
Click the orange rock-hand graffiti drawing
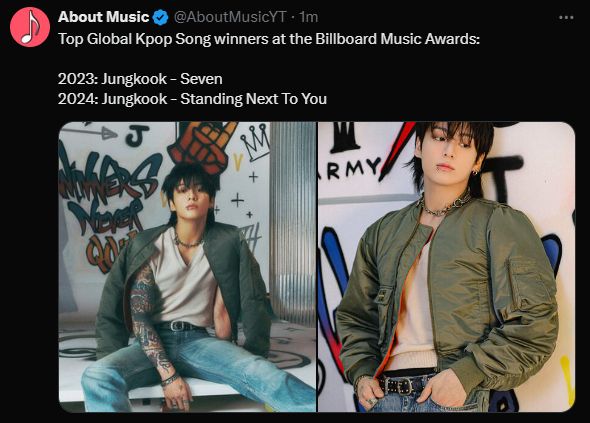tap(202, 145)
